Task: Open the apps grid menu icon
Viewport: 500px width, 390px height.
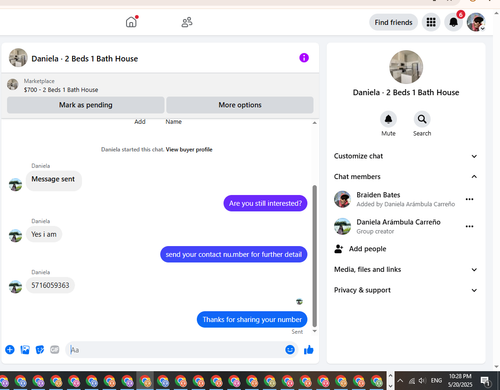Action: (x=431, y=22)
